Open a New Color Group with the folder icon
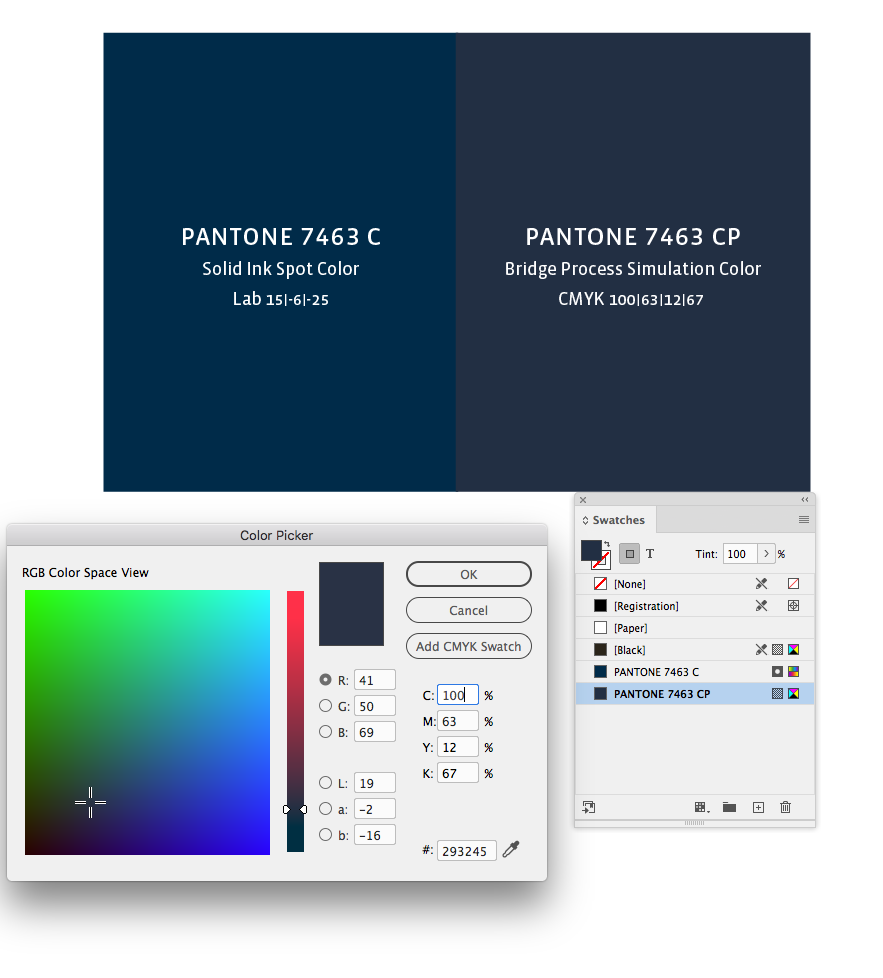Screen dimensions: 883x978 coord(729,806)
